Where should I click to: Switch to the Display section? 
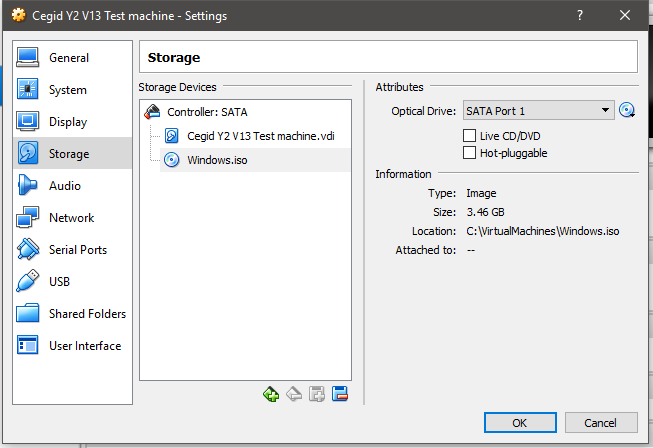click(x=72, y=122)
